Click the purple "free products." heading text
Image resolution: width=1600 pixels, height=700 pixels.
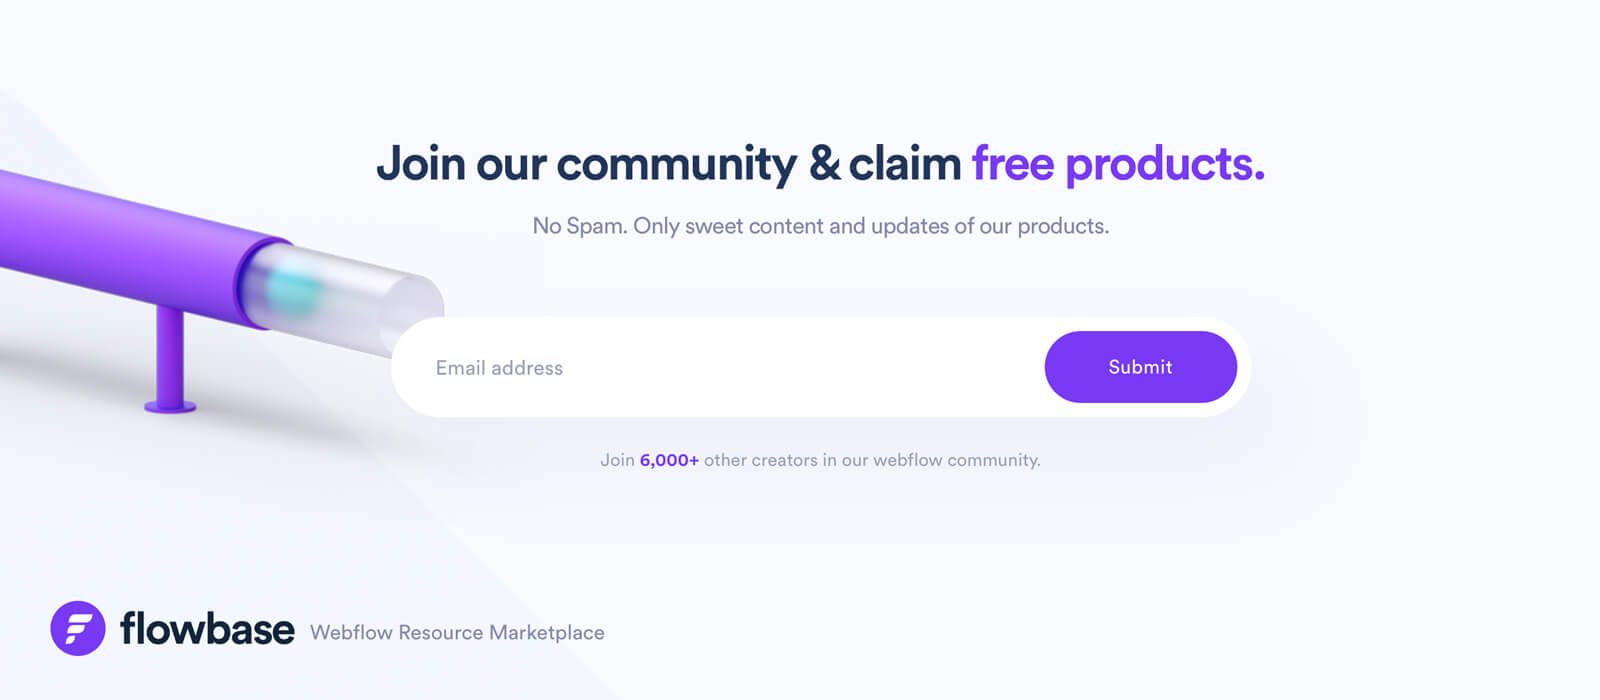coord(1118,164)
